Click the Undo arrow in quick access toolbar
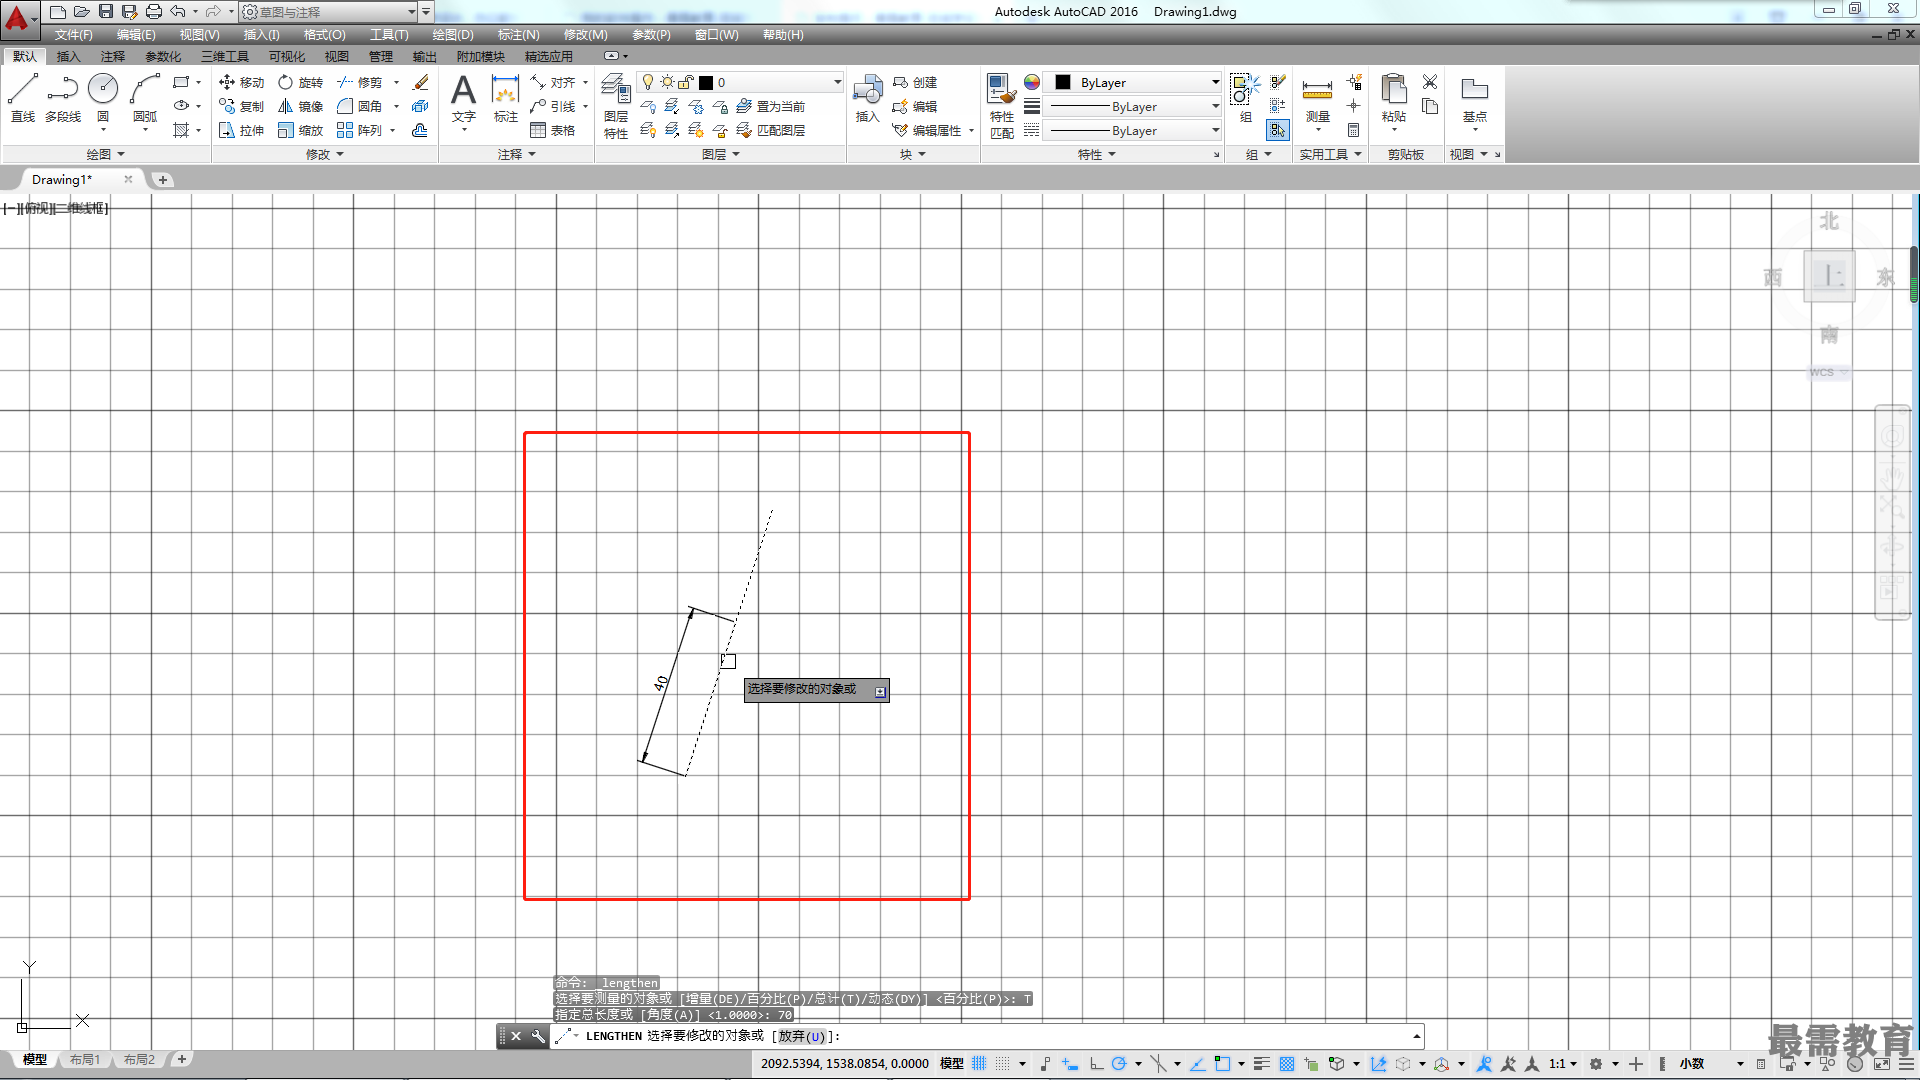This screenshot has width=1920, height=1080. click(178, 11)
